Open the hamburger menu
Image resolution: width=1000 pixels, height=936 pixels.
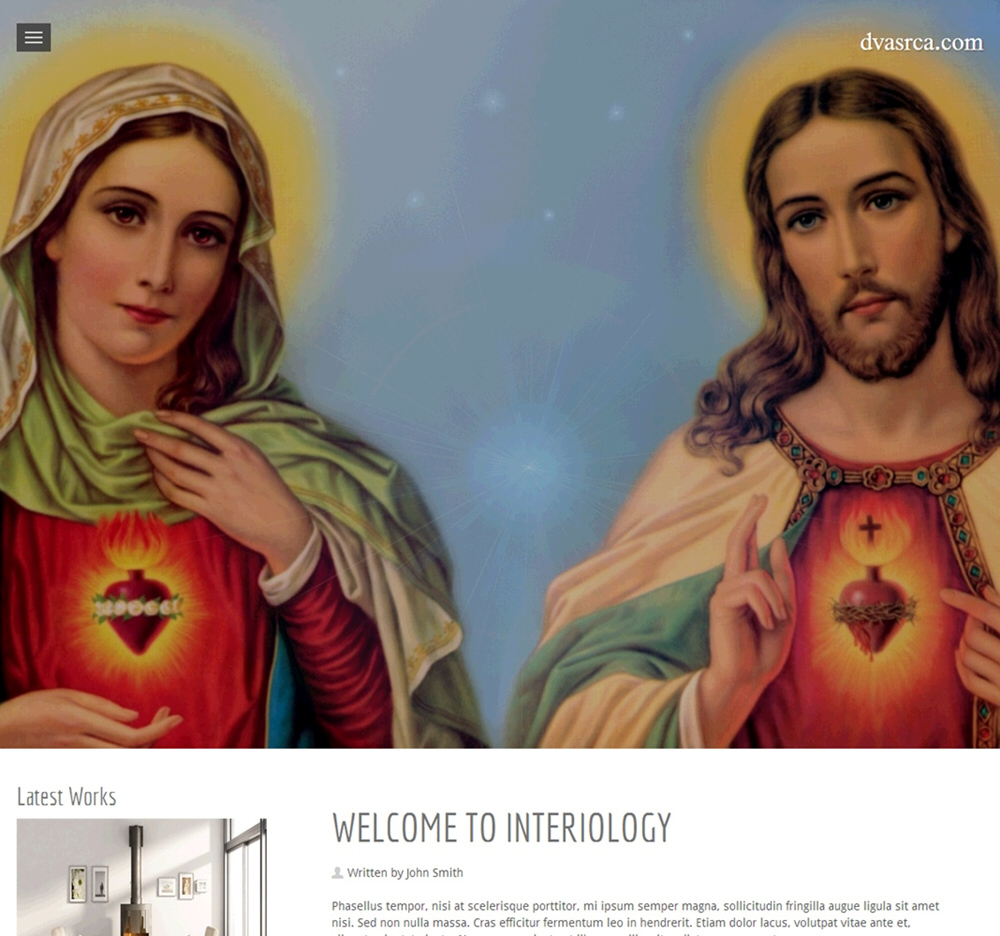(34, 38)
